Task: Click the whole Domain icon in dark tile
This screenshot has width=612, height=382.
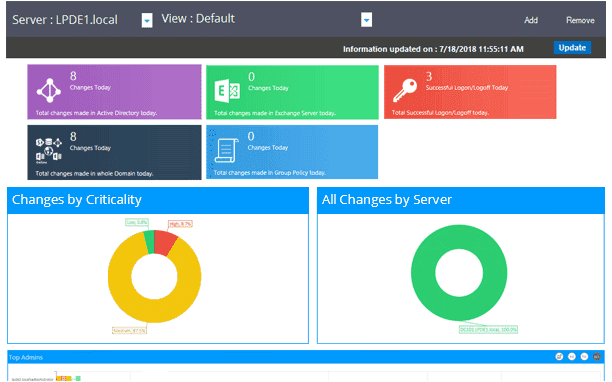Action: 49,150
